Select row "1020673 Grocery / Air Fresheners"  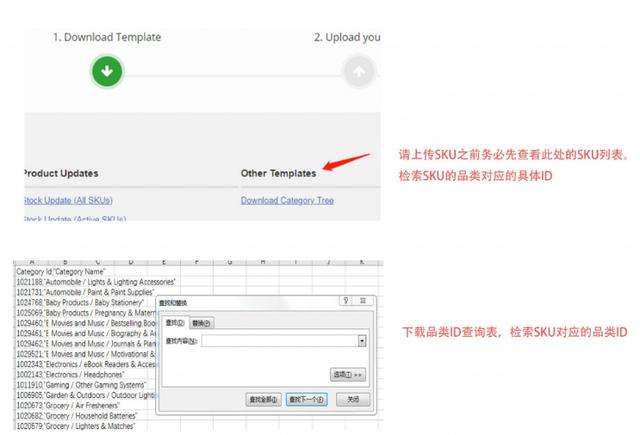[x=68, y=405]
